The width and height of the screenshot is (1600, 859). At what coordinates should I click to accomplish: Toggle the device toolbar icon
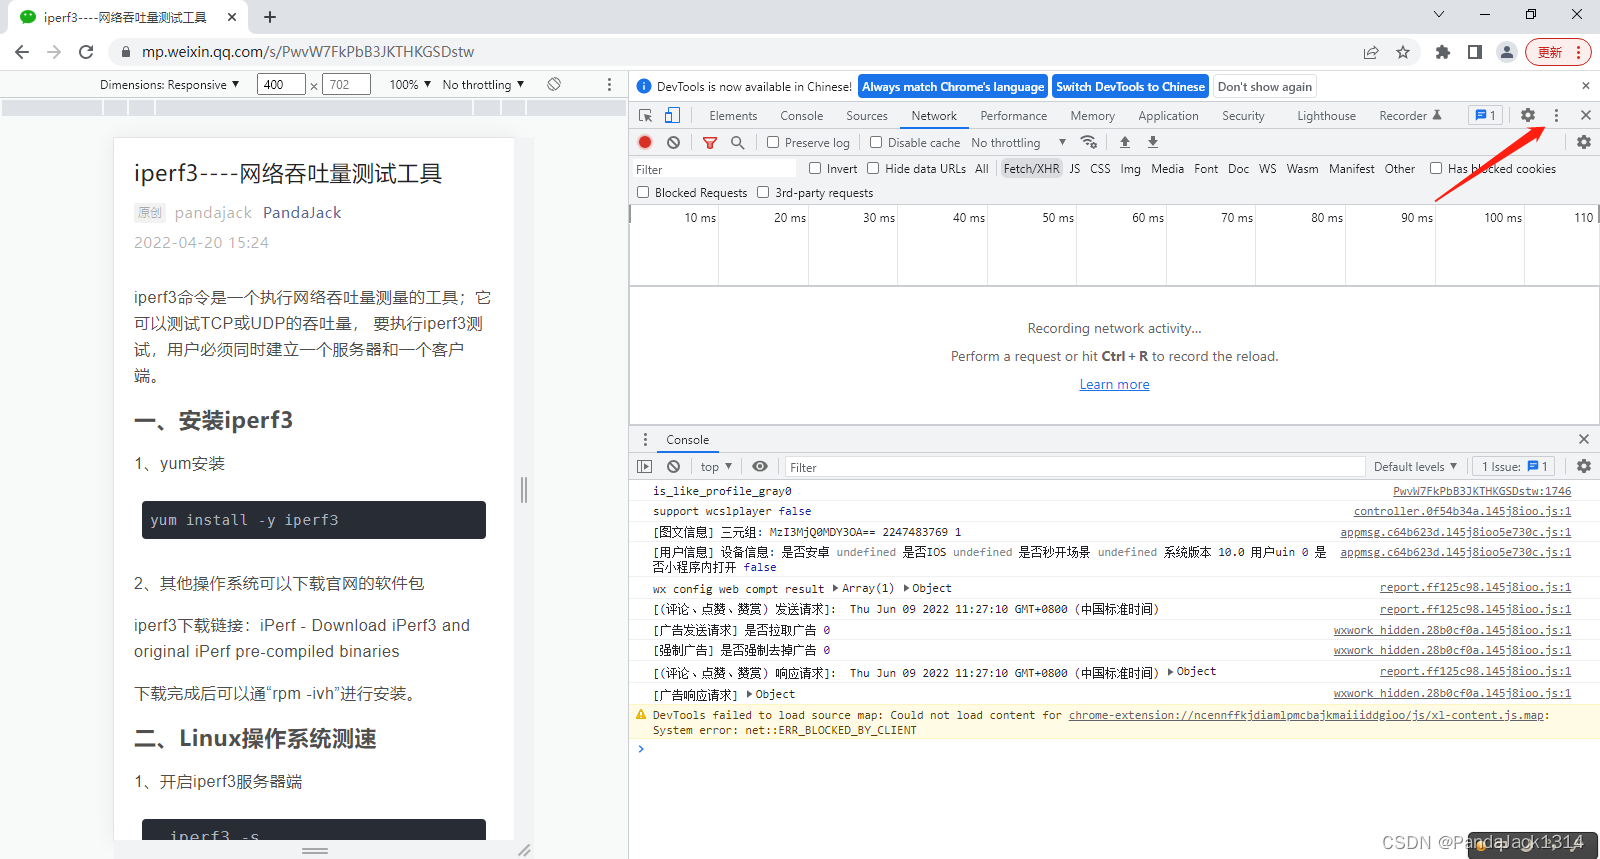[673, 116]
